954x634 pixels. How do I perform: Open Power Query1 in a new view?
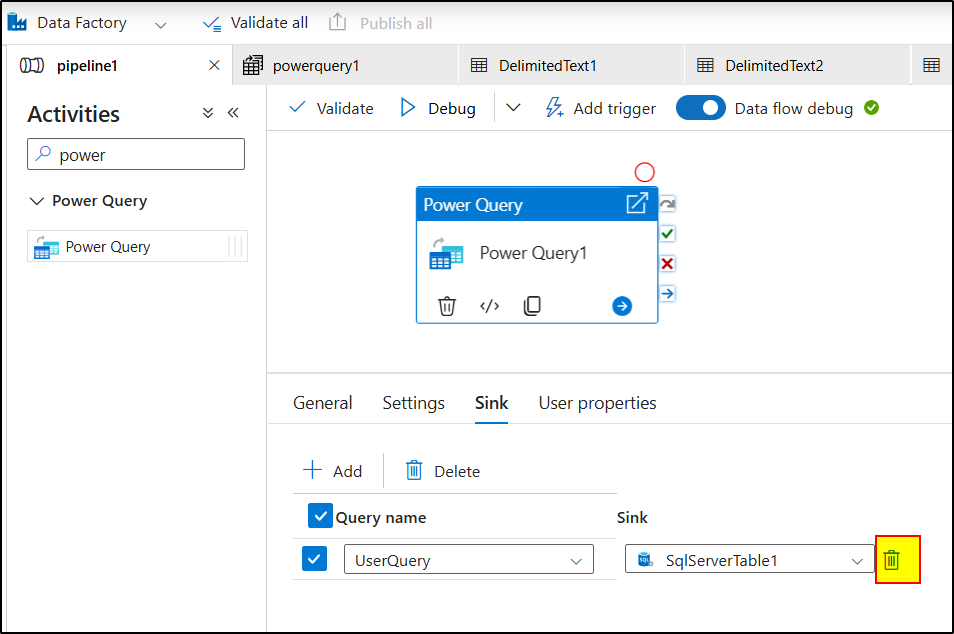tap(637, 202)
